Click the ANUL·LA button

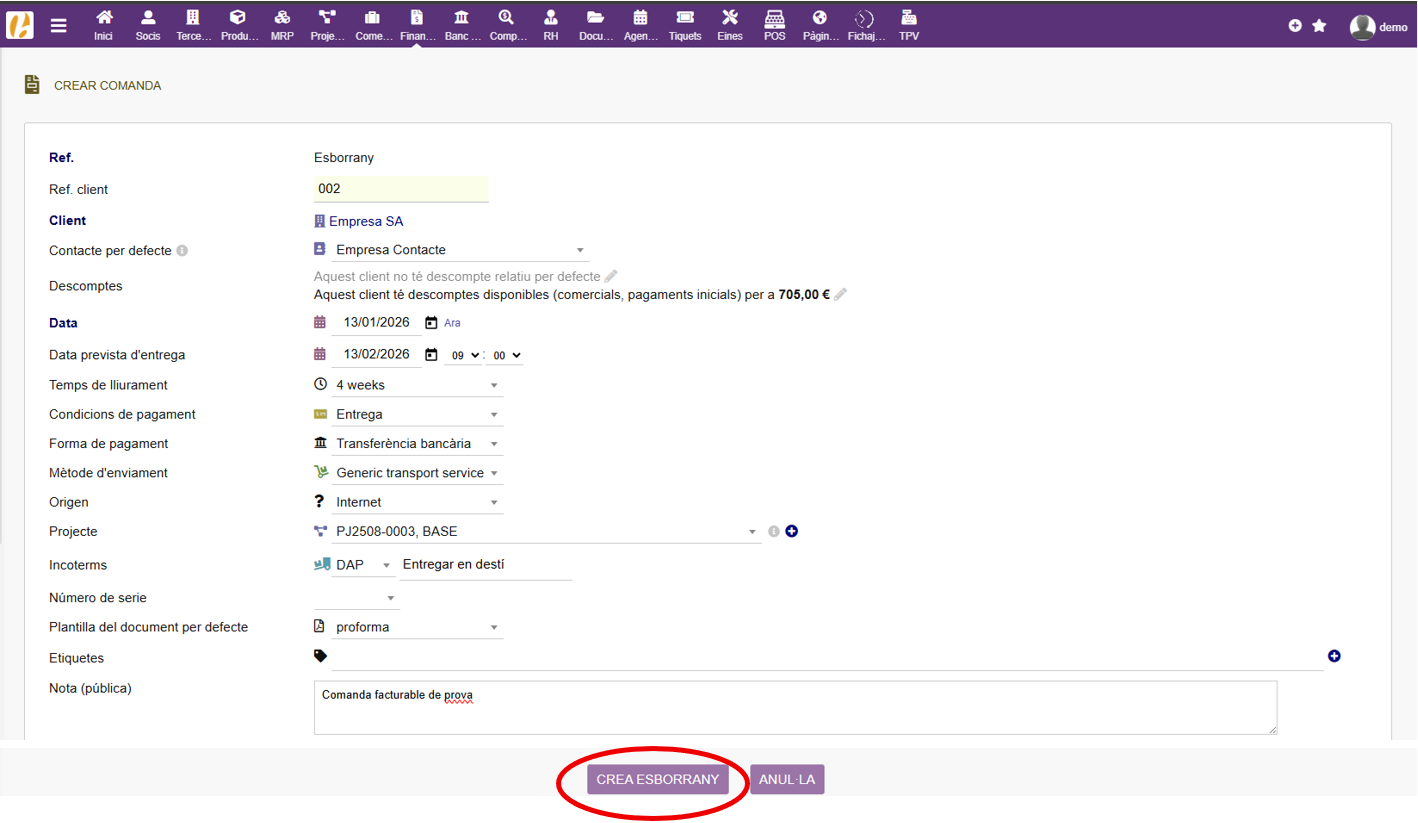[x=787, y=779]
